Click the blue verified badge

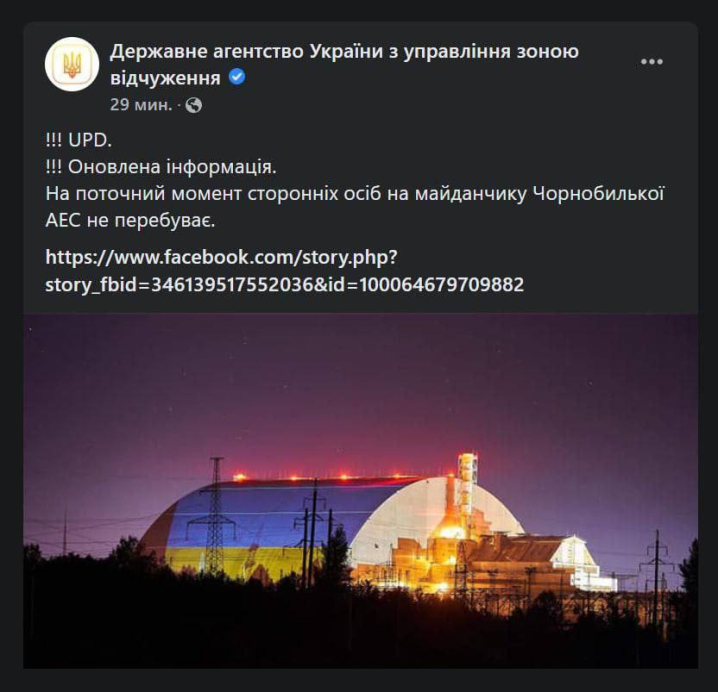(237, 77)
